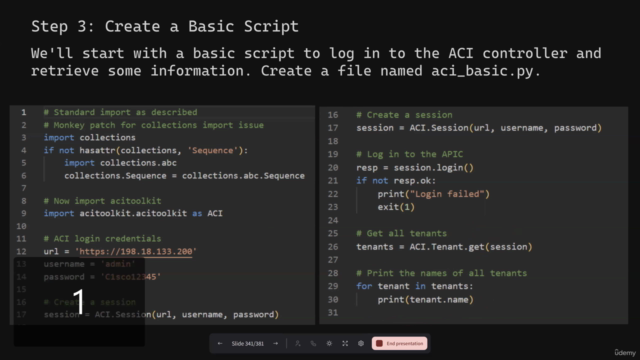This screenshot has width=640, height=360.
Task: Click line 'if not resp.ok:'
Action: (x=396, y=180)
